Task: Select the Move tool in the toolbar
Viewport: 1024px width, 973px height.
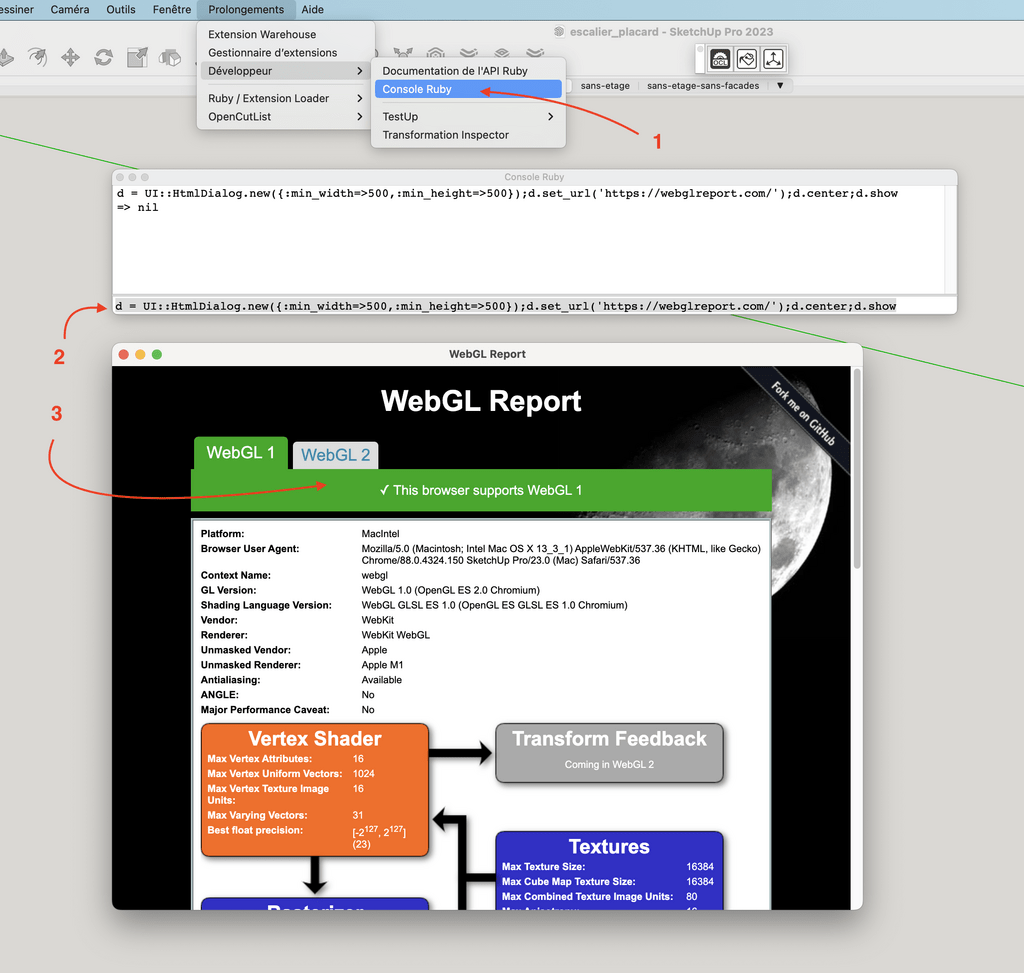Action: (71, 57)
